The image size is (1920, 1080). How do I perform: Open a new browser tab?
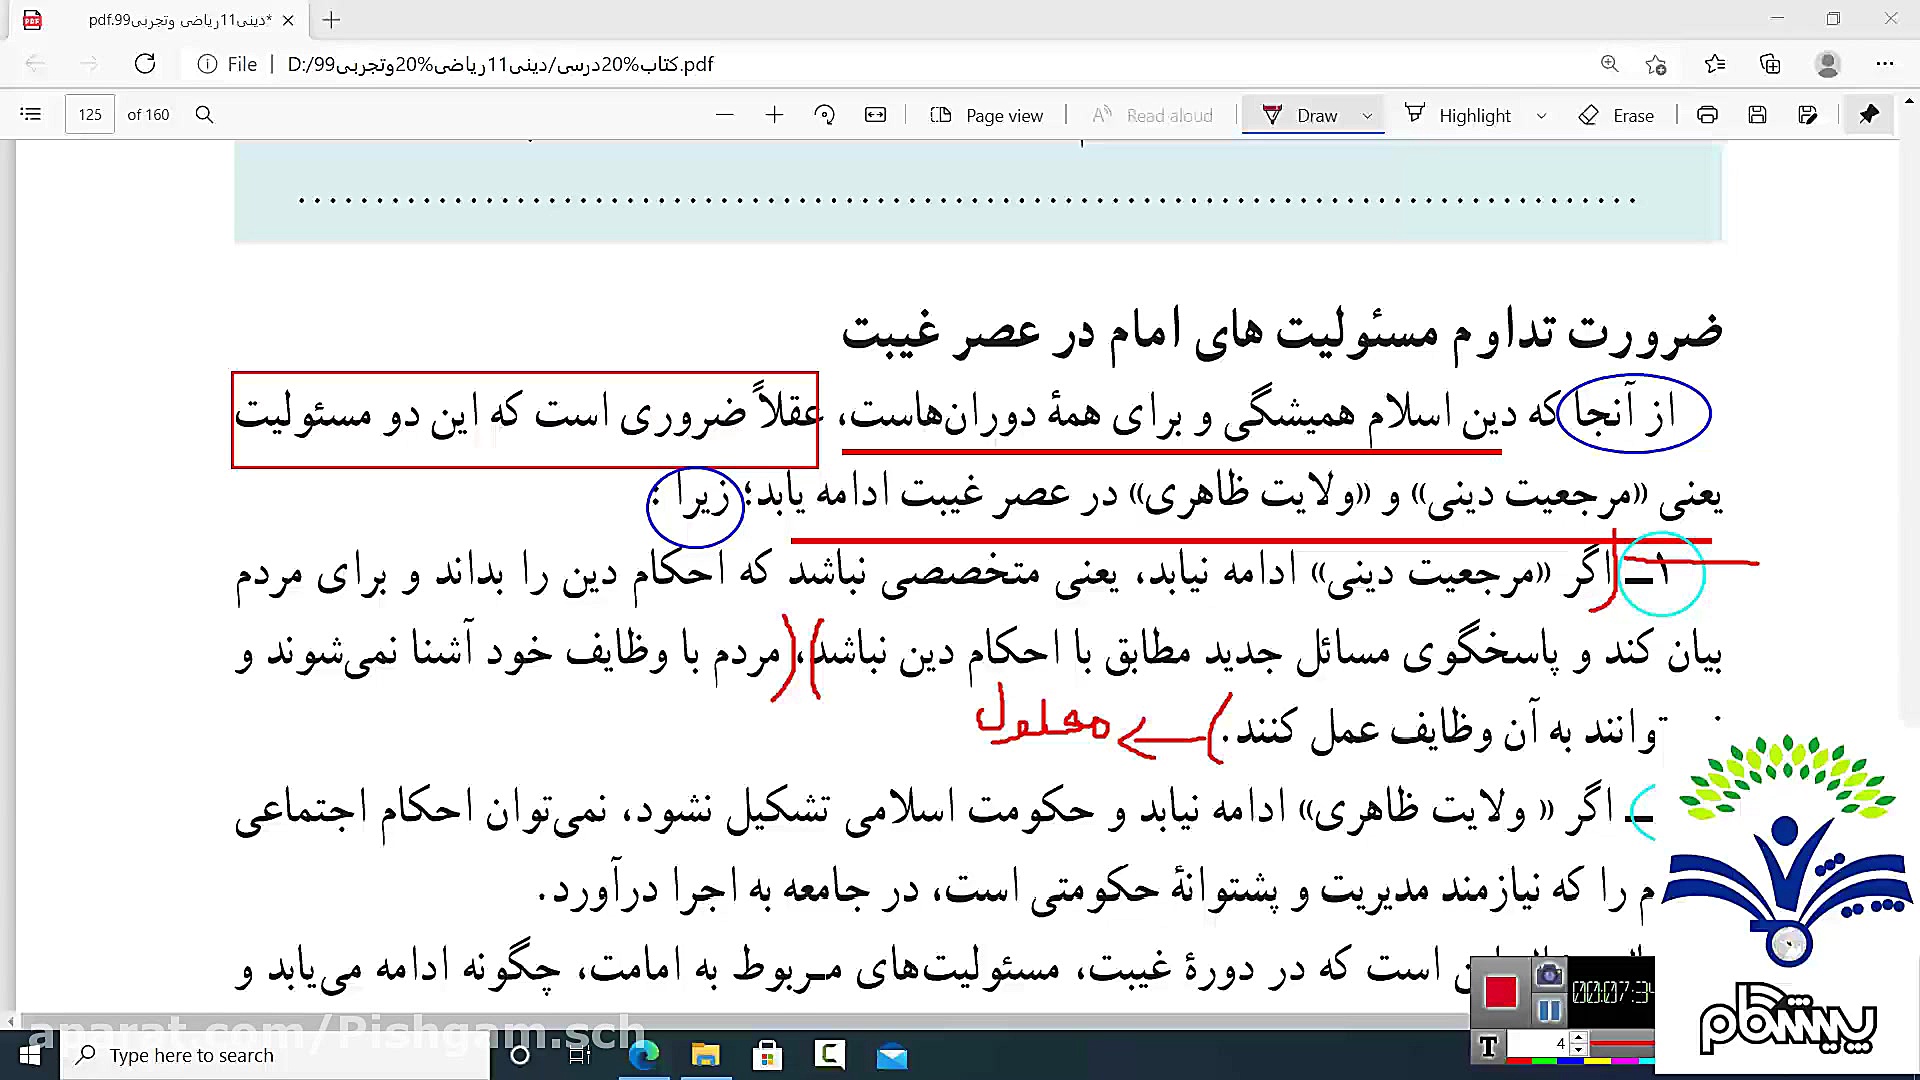331,20
